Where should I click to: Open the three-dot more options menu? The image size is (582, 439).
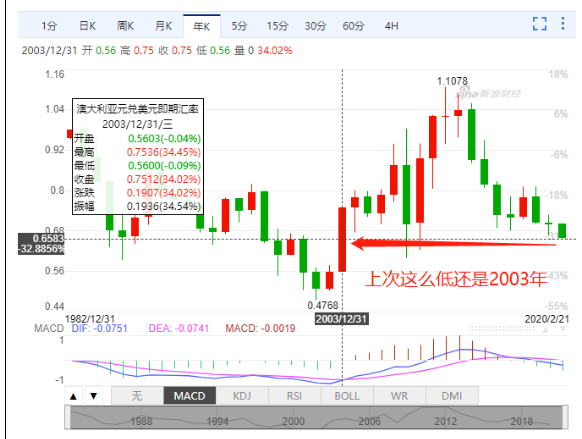pyautogui.click(x=563, y=23)
